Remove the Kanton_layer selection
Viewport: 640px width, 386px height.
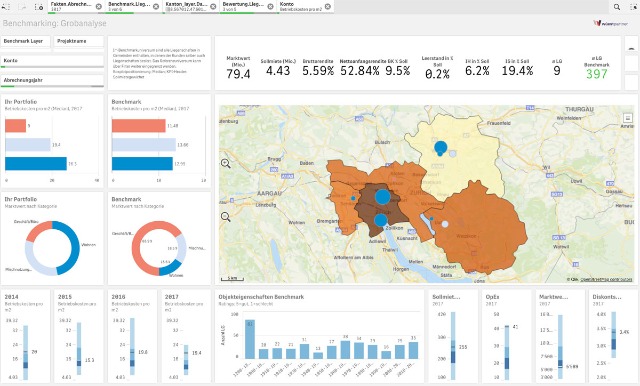click(x=213, y=7)
